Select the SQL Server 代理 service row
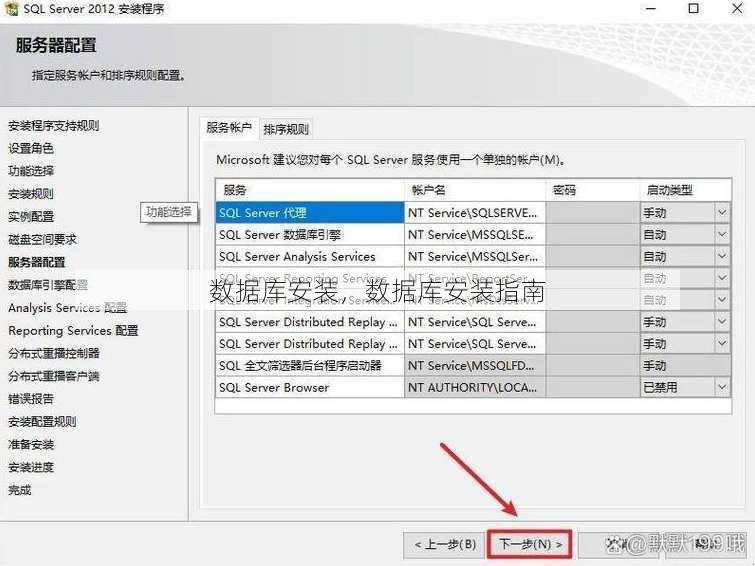This screenshot has width=755, height=566. pos(310,212)
